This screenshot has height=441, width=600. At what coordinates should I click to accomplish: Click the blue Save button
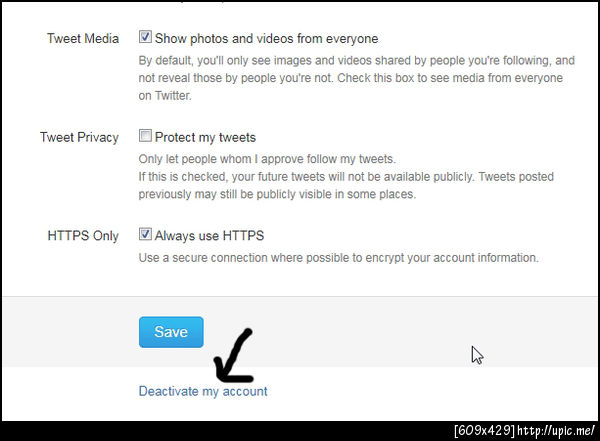(171, 332)
